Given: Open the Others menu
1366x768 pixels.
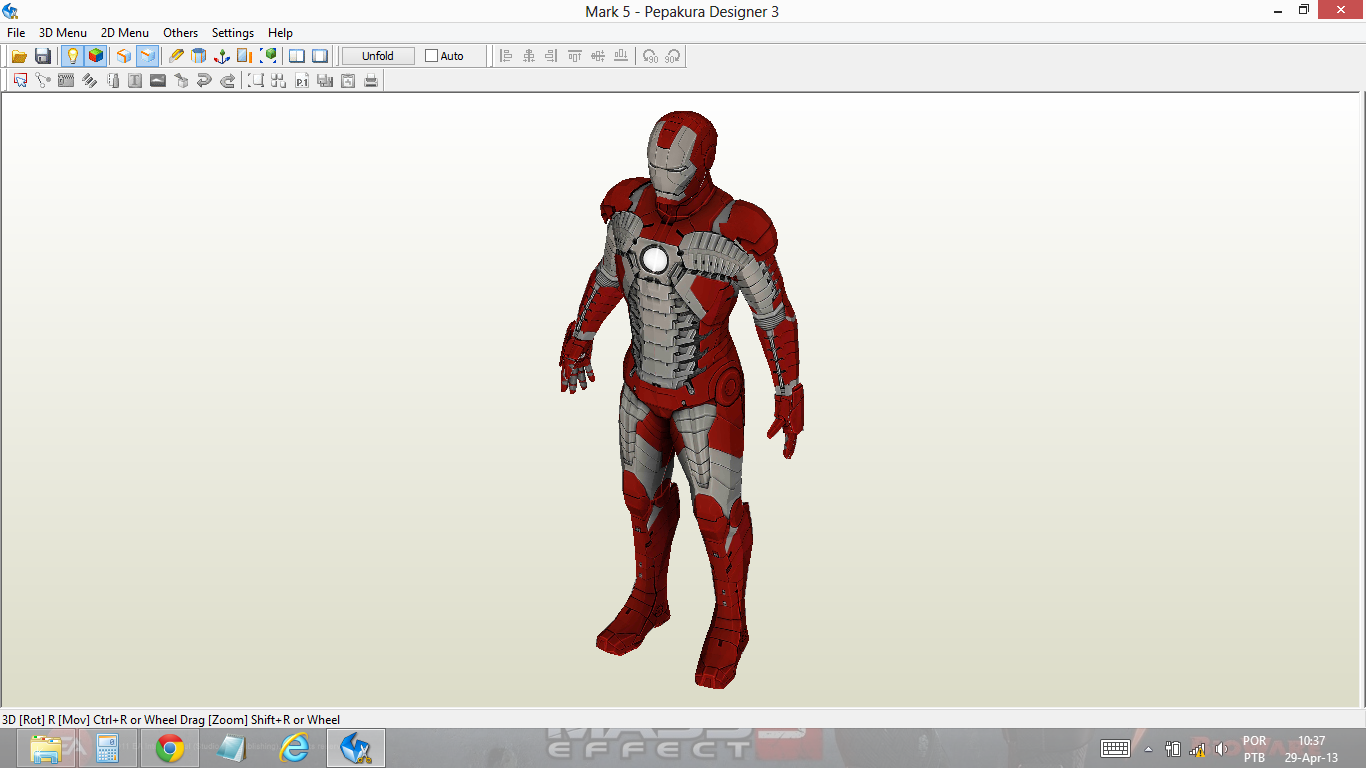Looking at the screenshot, I should click(x=181, y=33).
